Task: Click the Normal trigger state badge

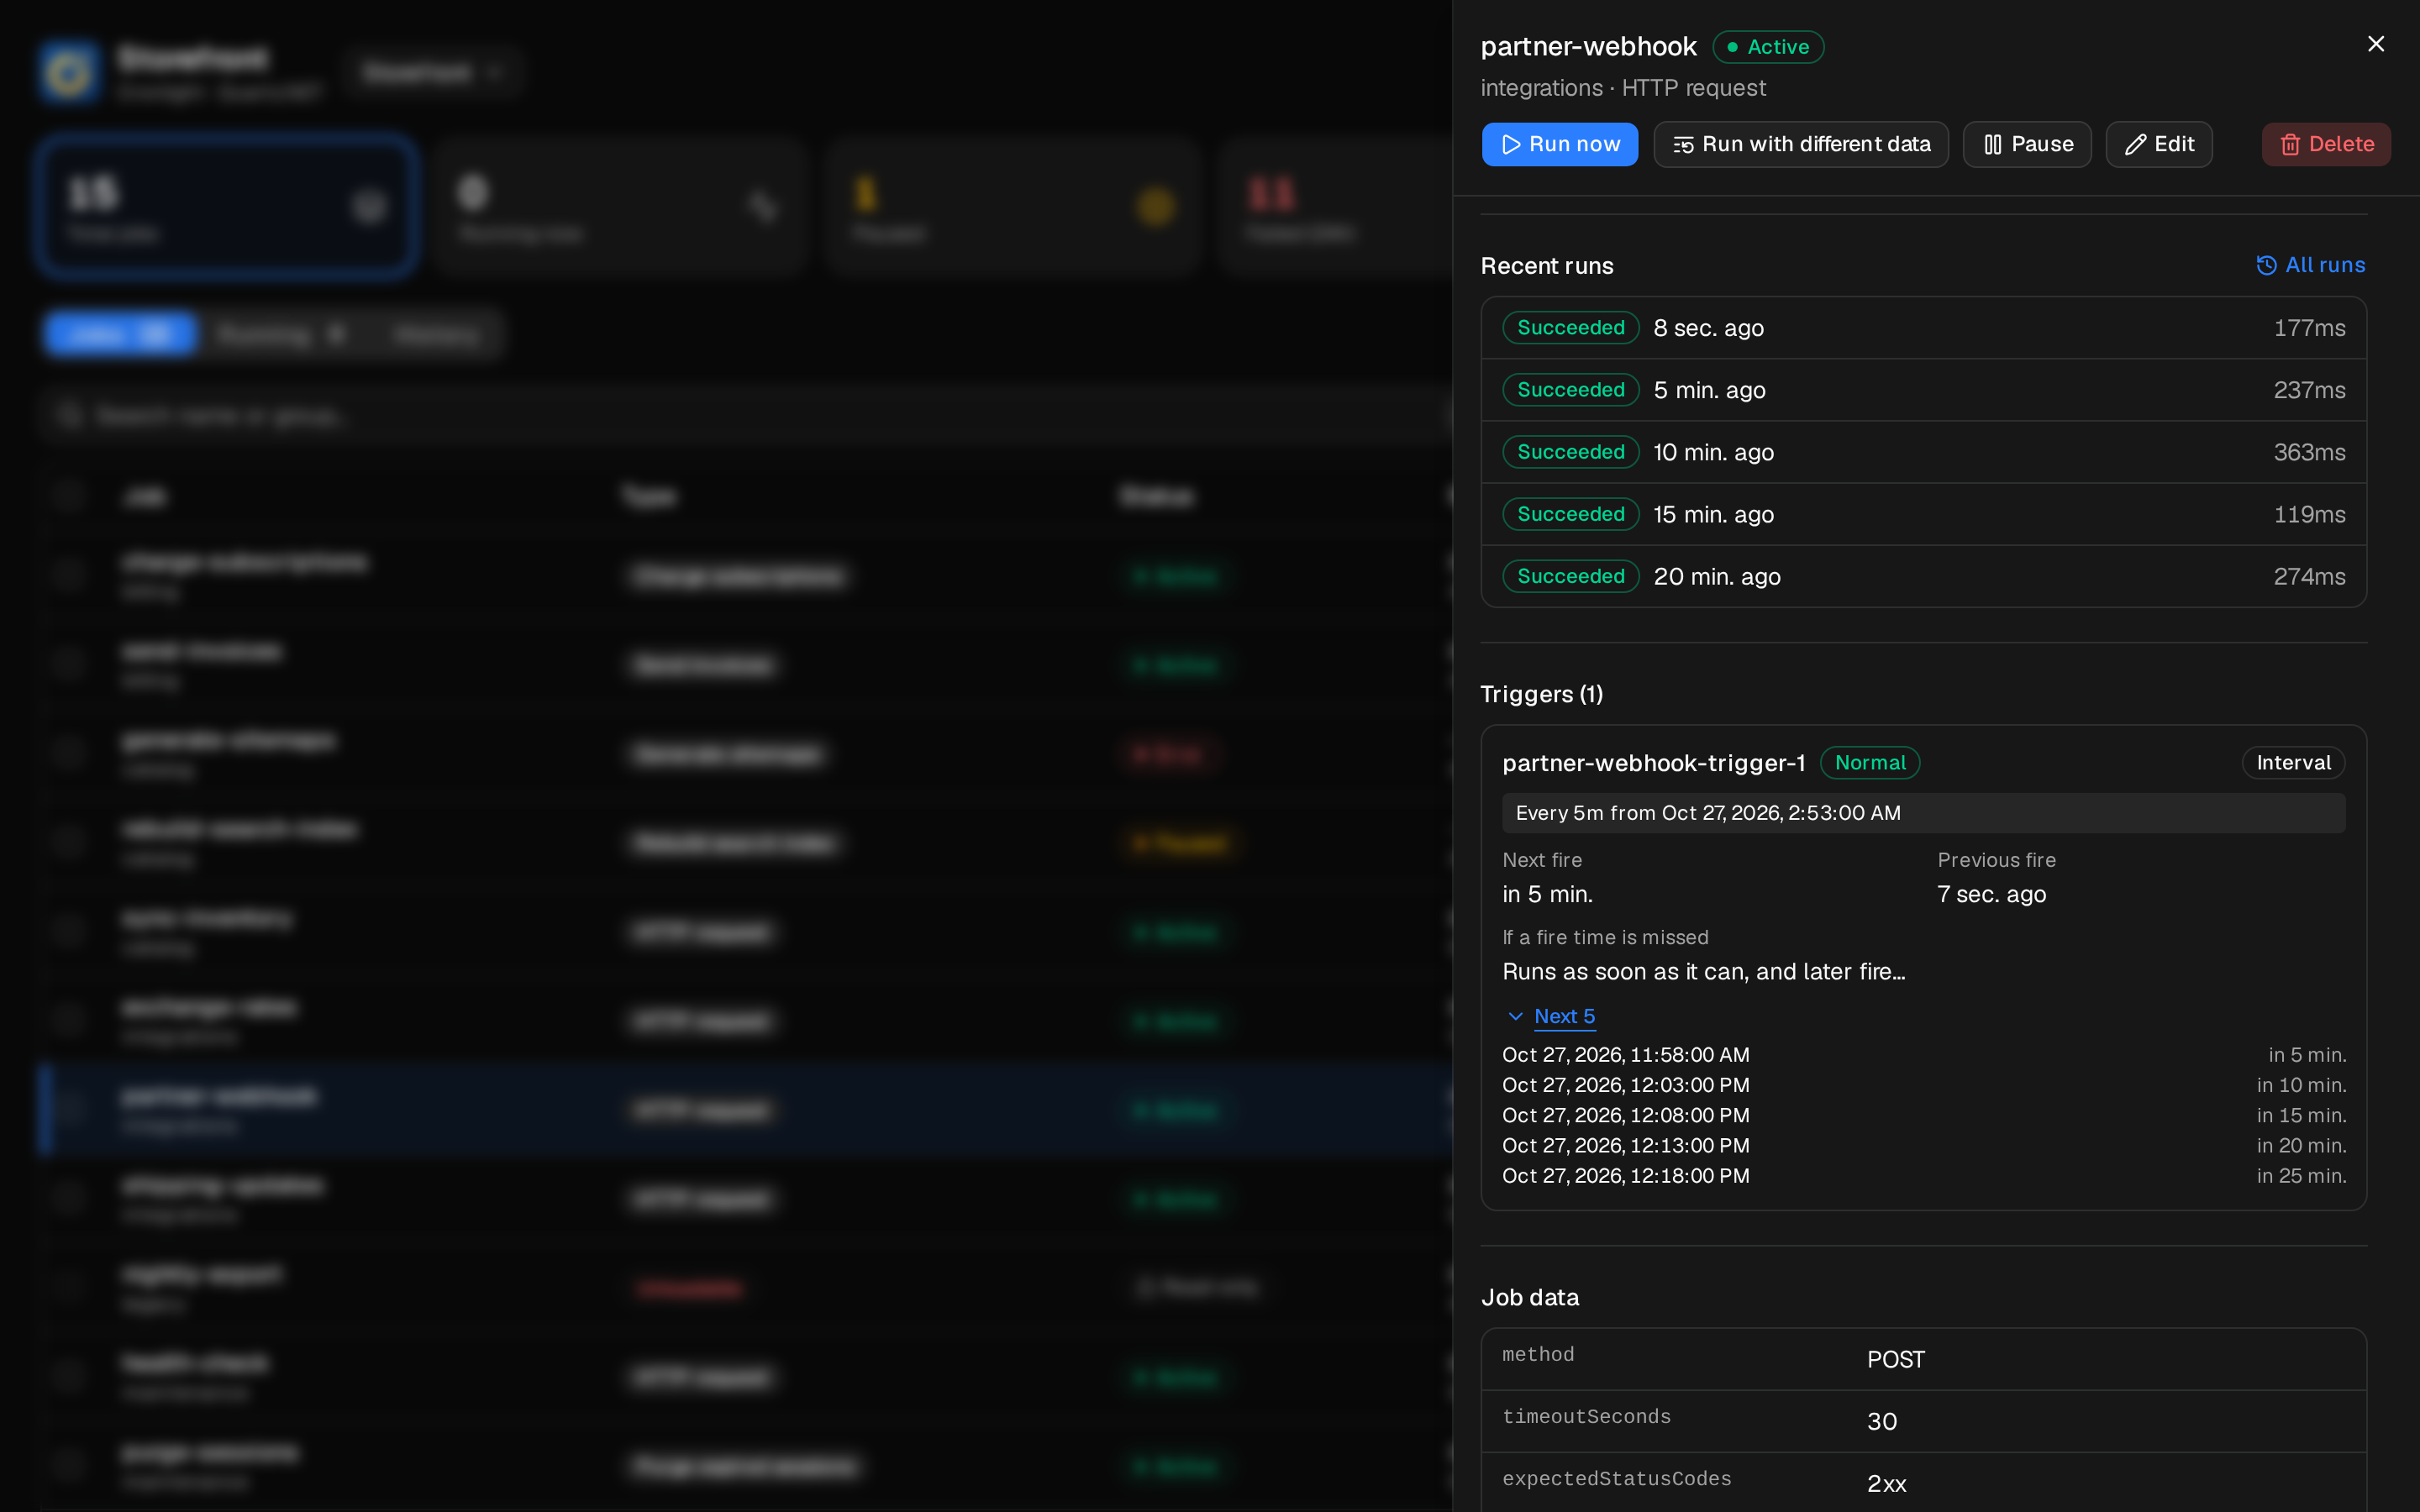Action: coord(1869,763)
